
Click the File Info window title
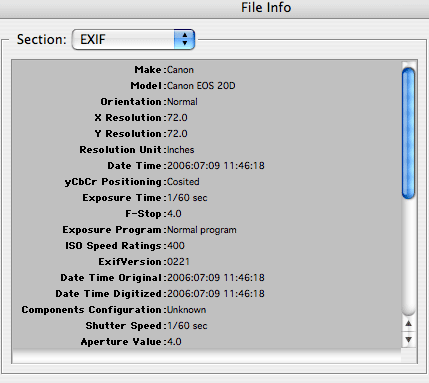coord(266,8)
